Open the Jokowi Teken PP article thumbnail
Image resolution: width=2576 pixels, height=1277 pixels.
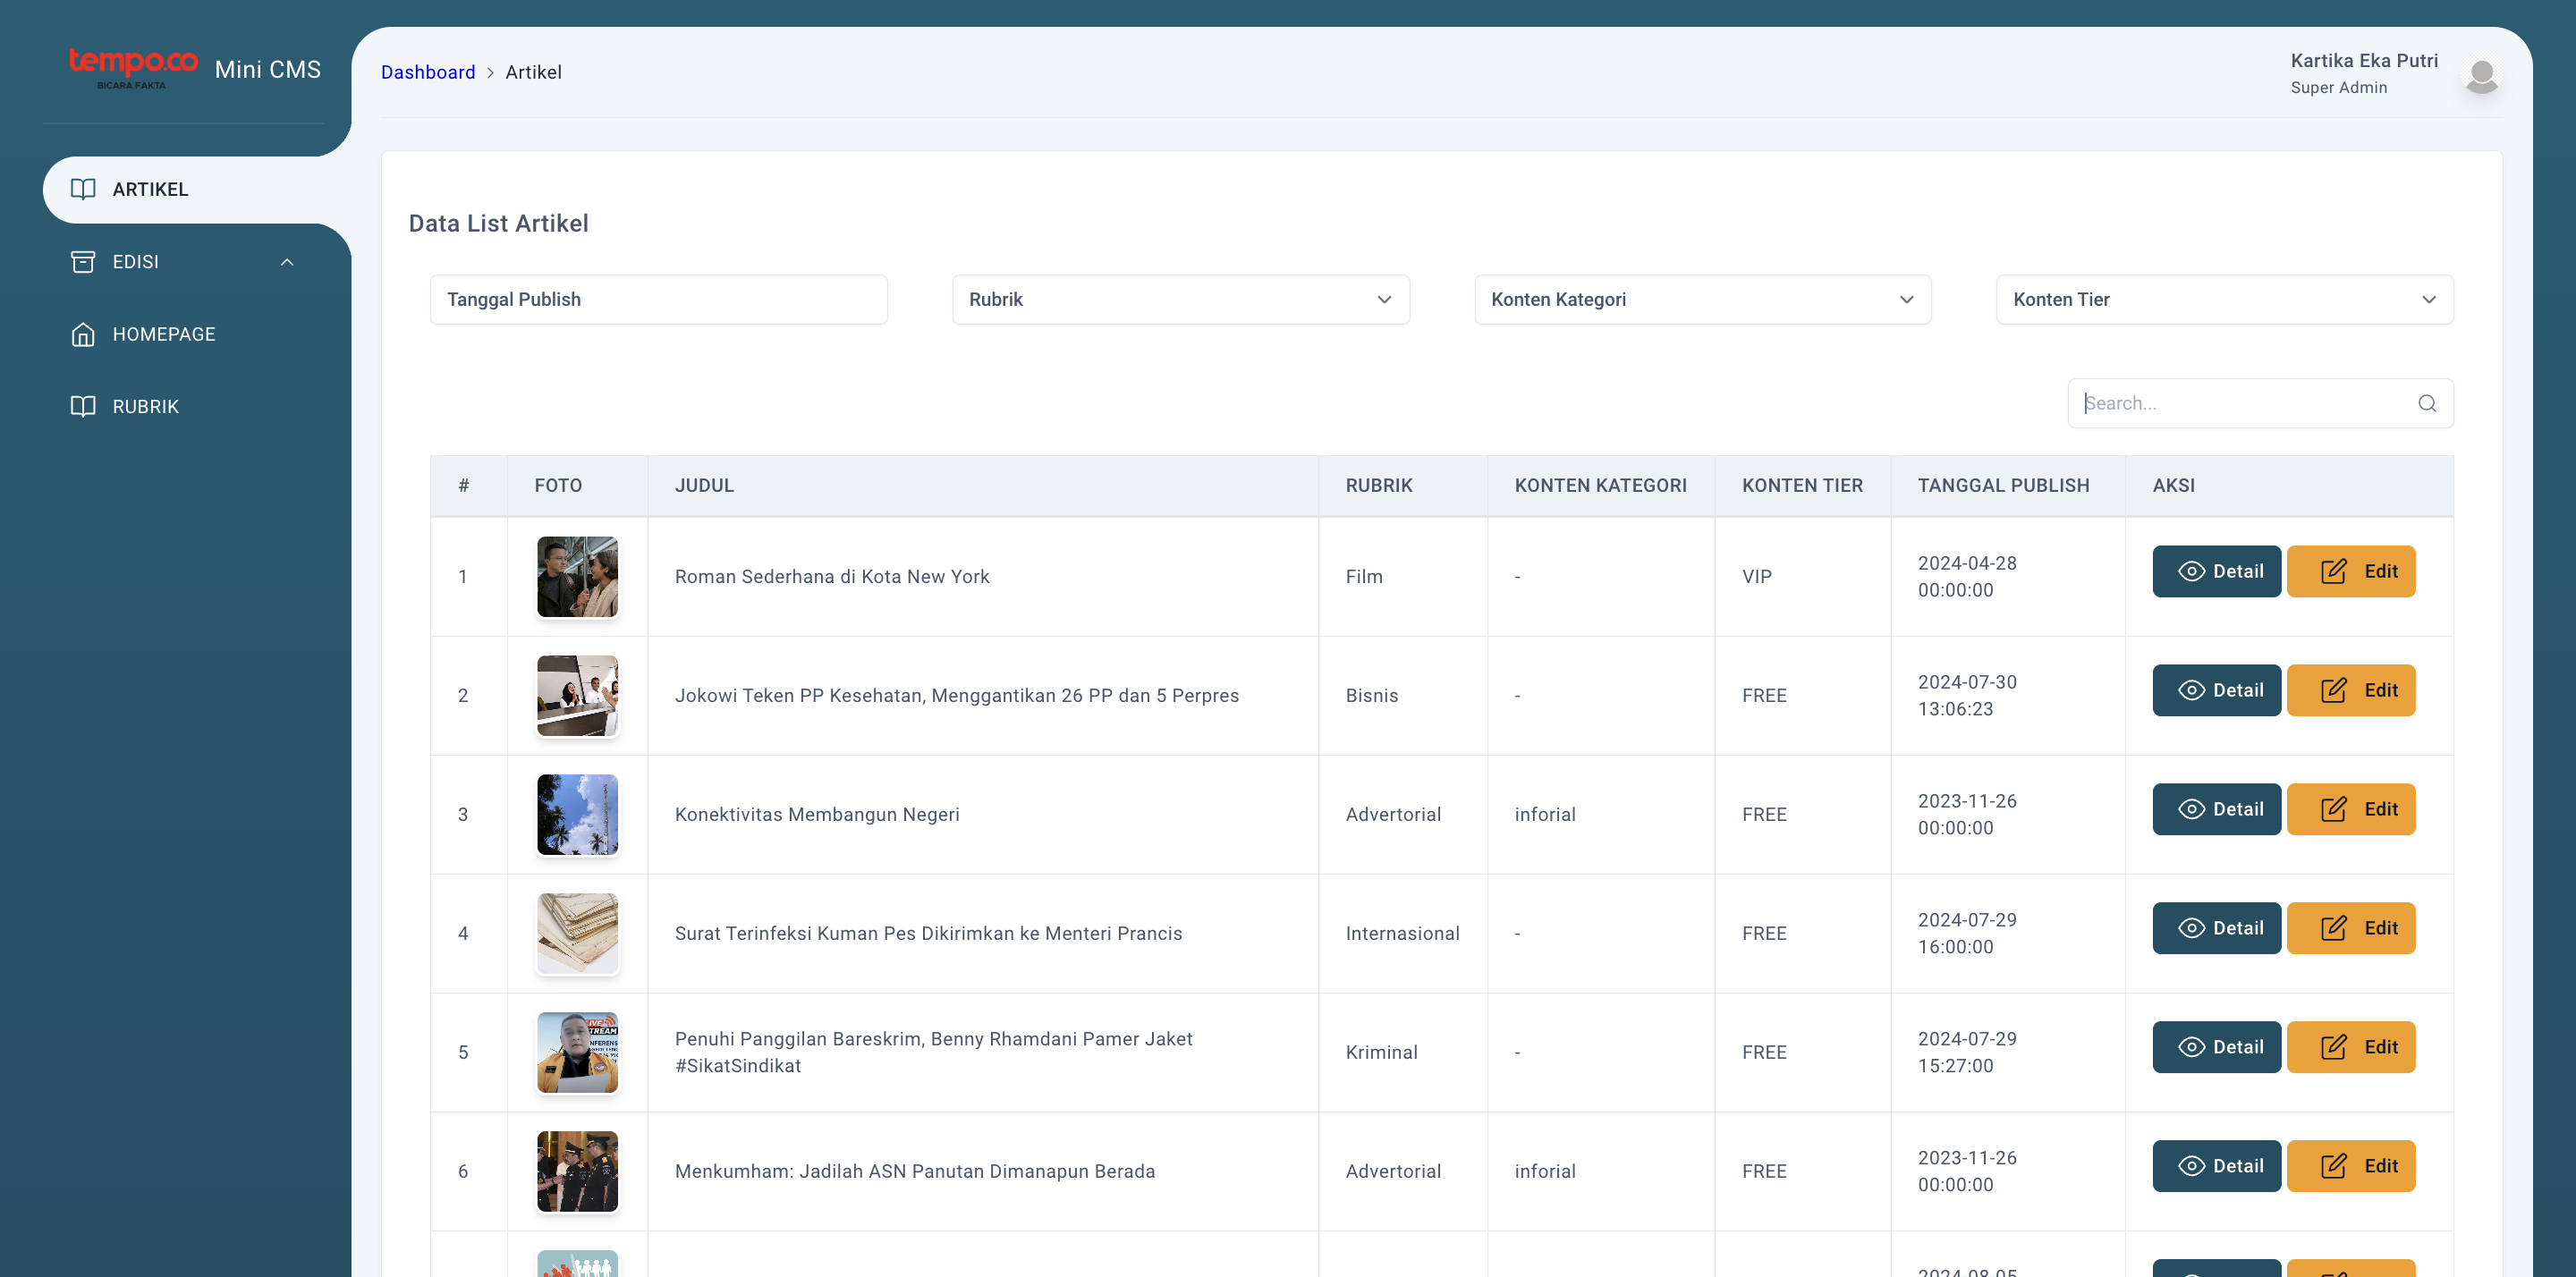tap(577, 696)
